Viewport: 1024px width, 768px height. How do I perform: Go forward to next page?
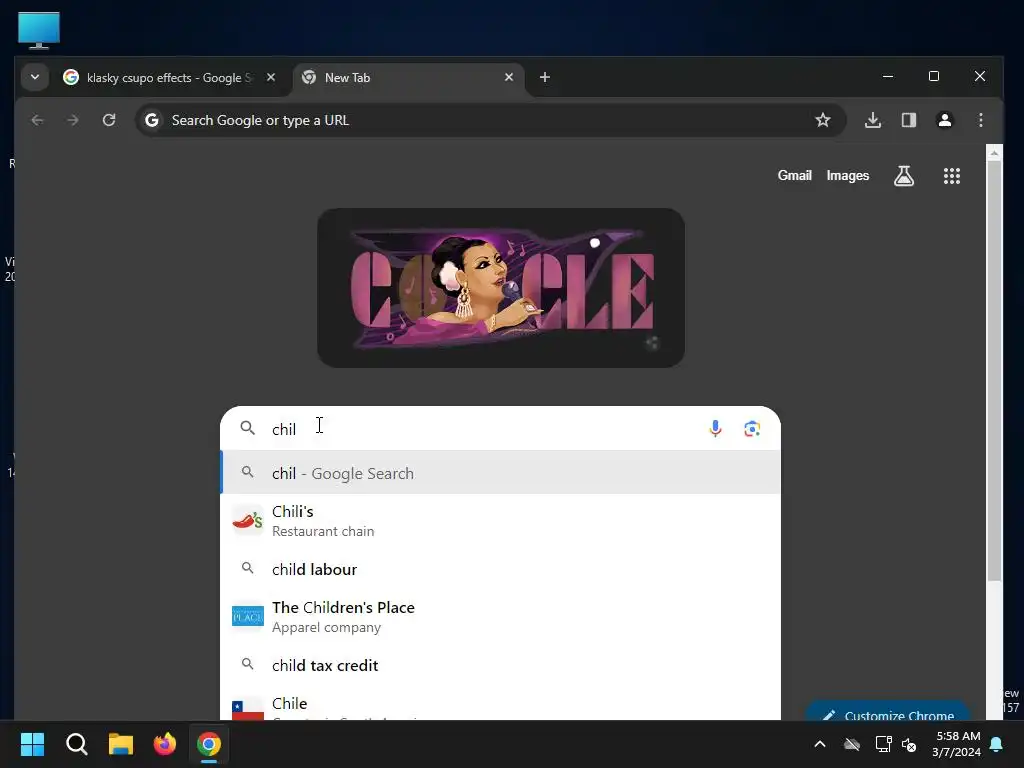coord(72,120)
